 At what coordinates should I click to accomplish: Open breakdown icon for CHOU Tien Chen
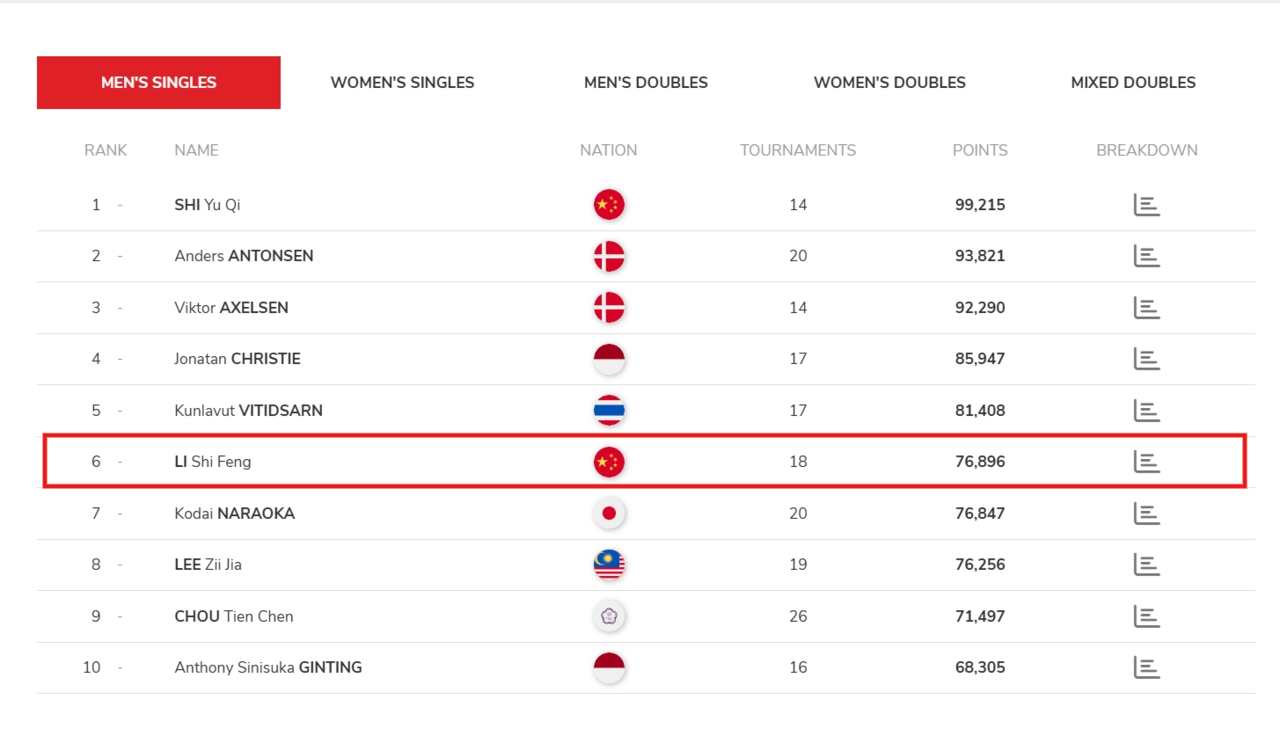[x=1146, y=617]
